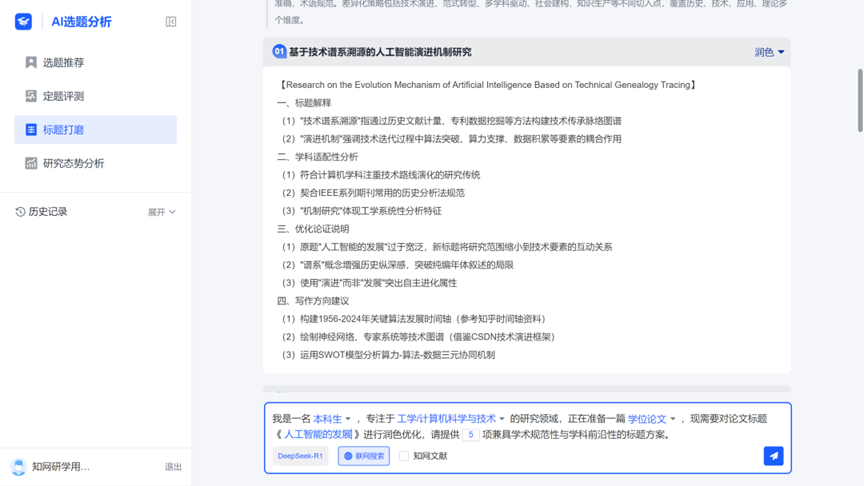The height and width of the screenshot is (486, 864).
Task: Click the graduation cap app logo
Action: pyautogui.click(x=23, y=21)
